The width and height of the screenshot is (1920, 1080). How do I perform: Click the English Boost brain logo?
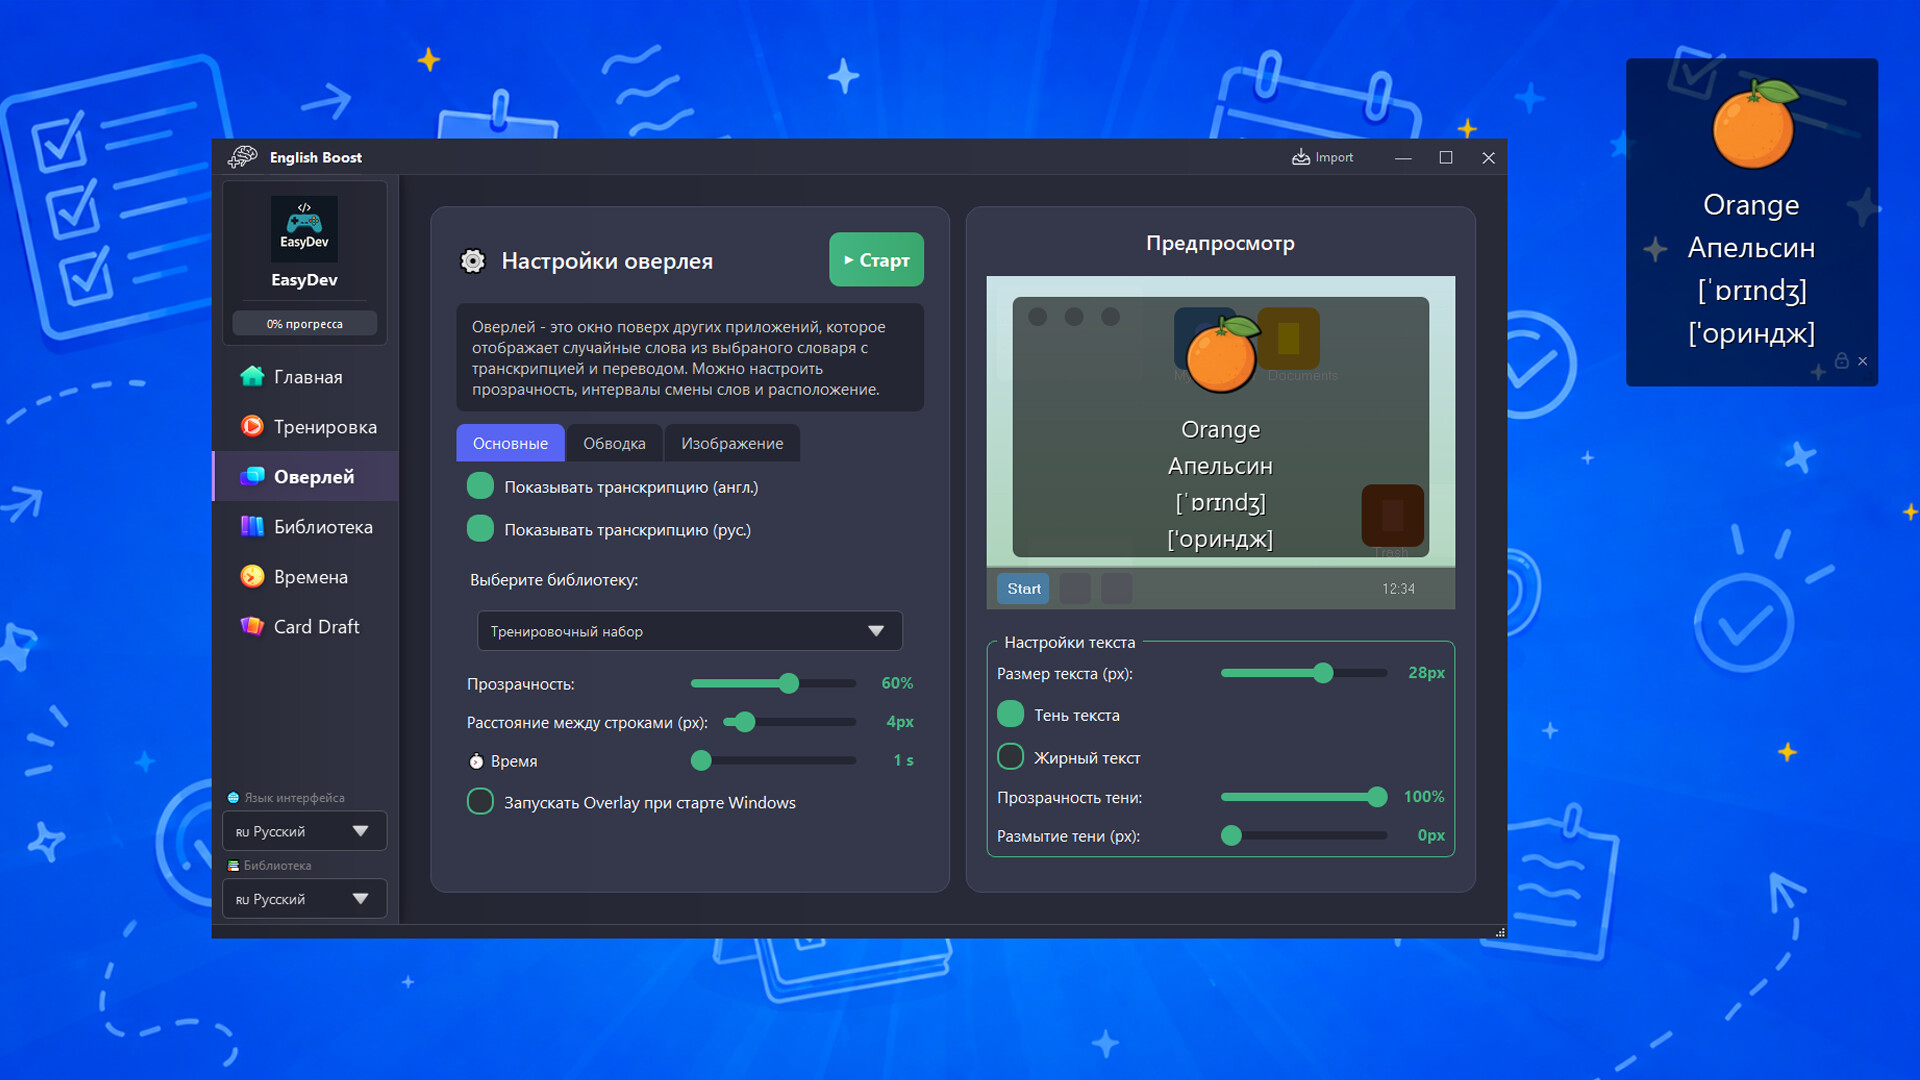click(x=242, y=157)
